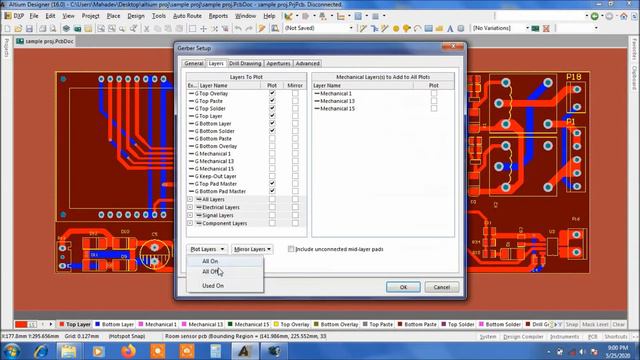Click the Redo arrow toolbar icon
This screenshot has height=360, width=640.
pyautogui.click(x=249, y=29)
